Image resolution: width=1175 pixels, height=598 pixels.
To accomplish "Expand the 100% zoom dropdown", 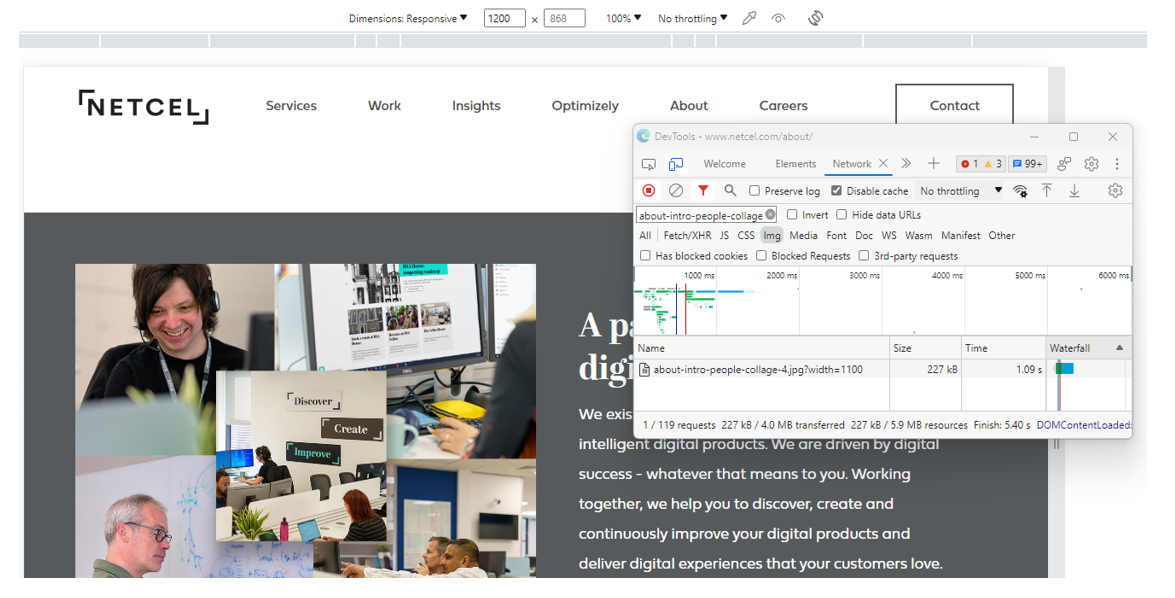I will [x=623, y=18].
